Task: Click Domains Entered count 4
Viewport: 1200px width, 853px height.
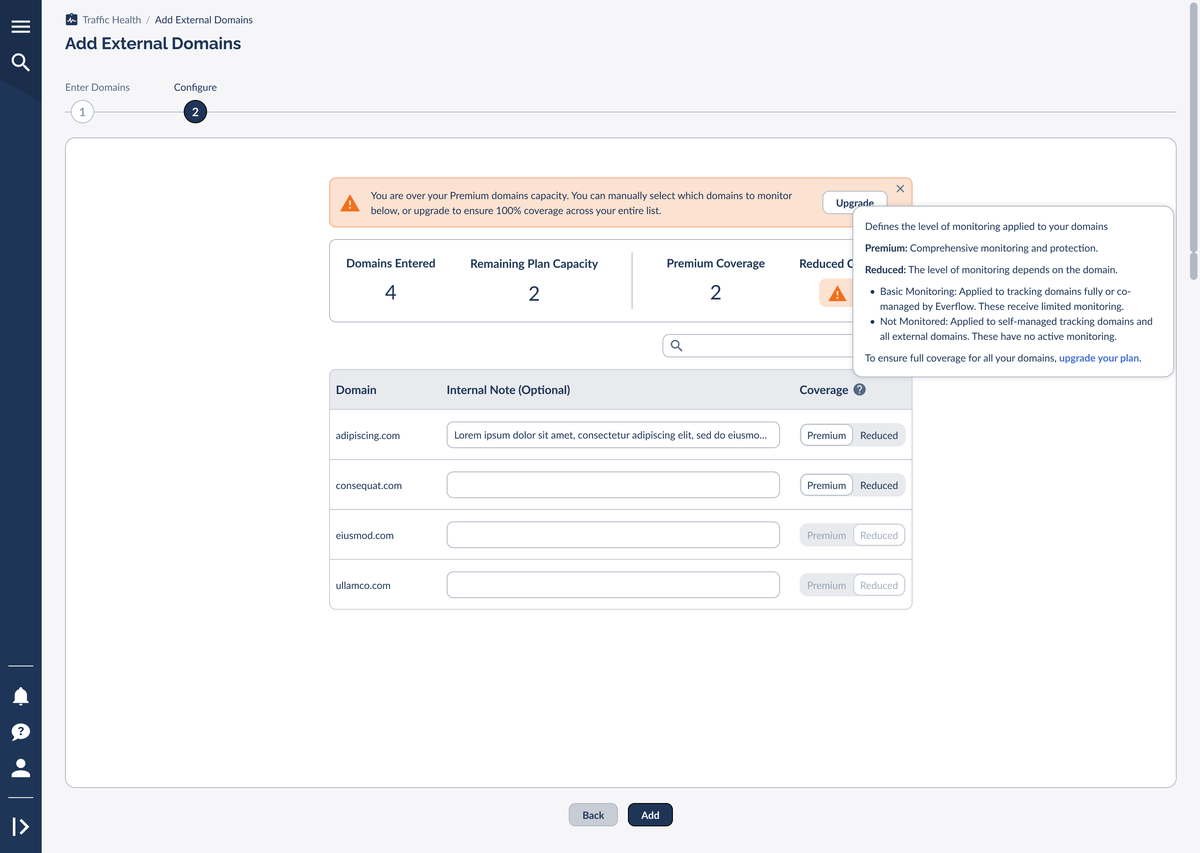Action: click(x=391, y=293)
